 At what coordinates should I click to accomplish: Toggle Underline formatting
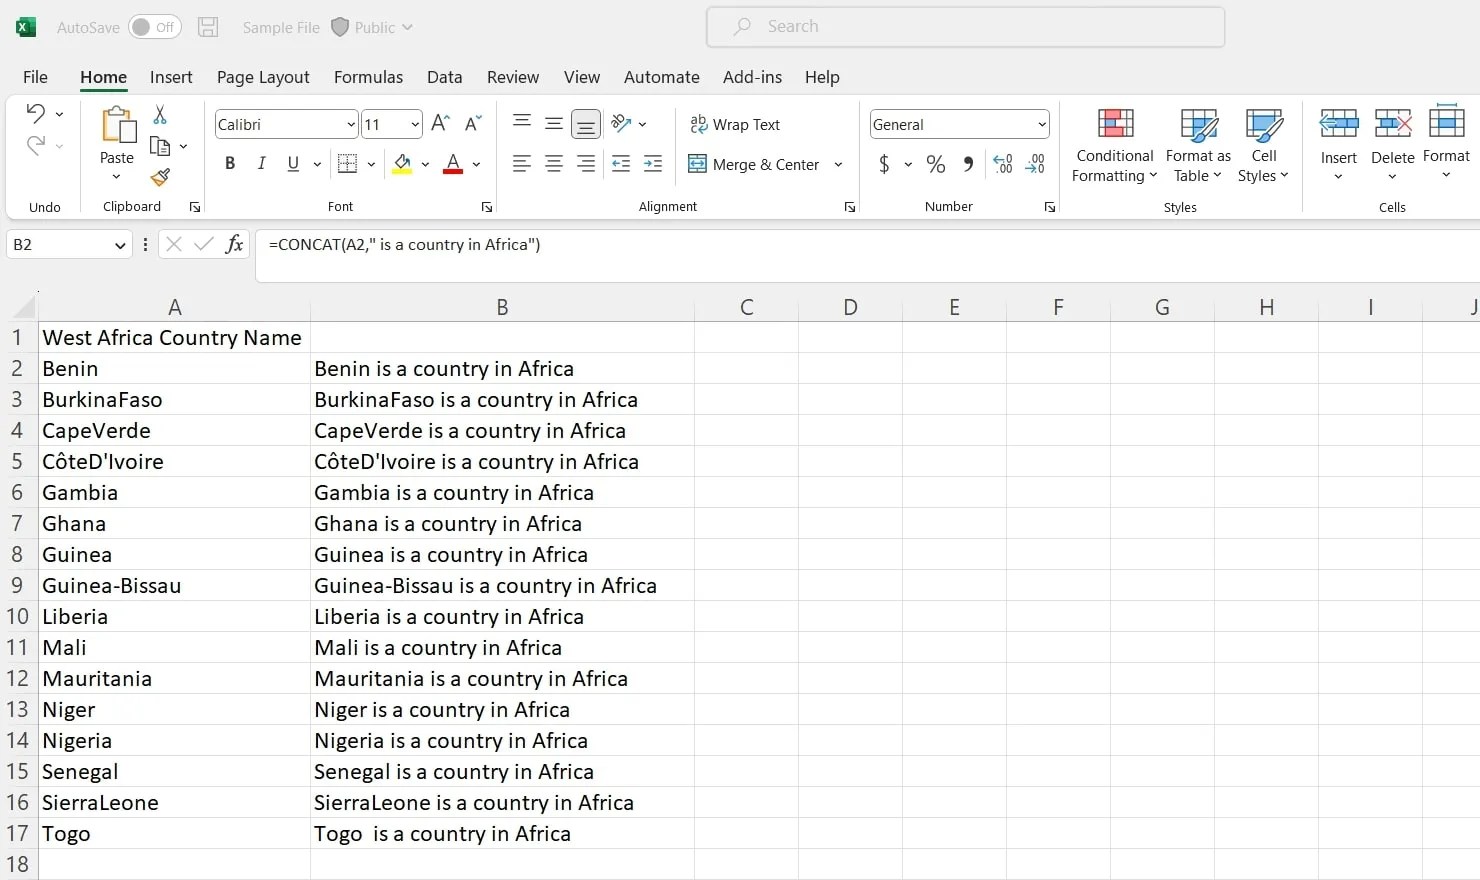[293, 164]
